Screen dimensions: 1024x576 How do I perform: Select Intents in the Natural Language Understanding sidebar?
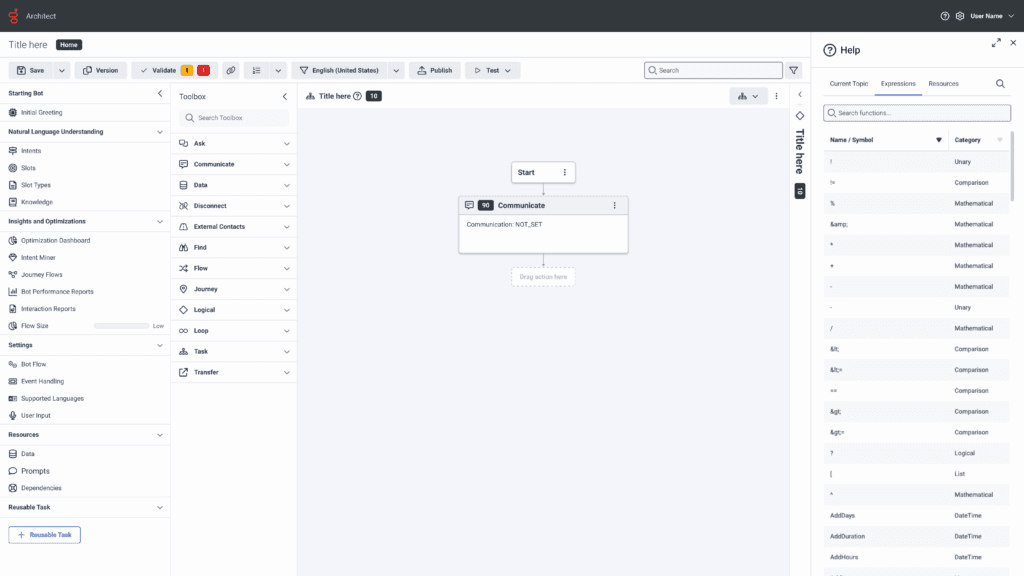click(x=35, y=150)
